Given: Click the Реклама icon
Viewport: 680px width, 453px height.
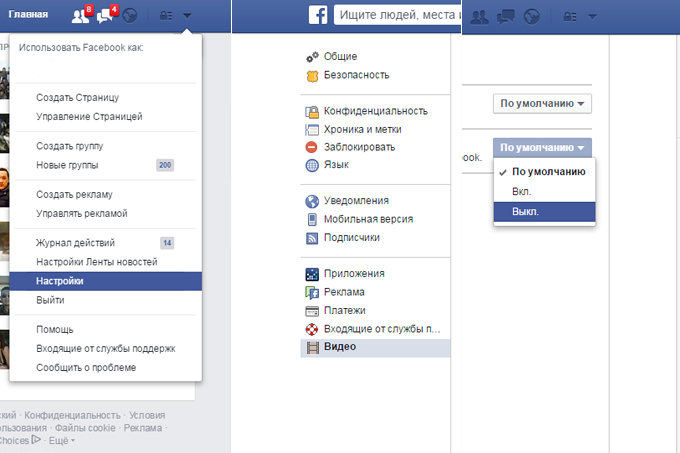Looking at the screenshot, I should coord(312,293).
